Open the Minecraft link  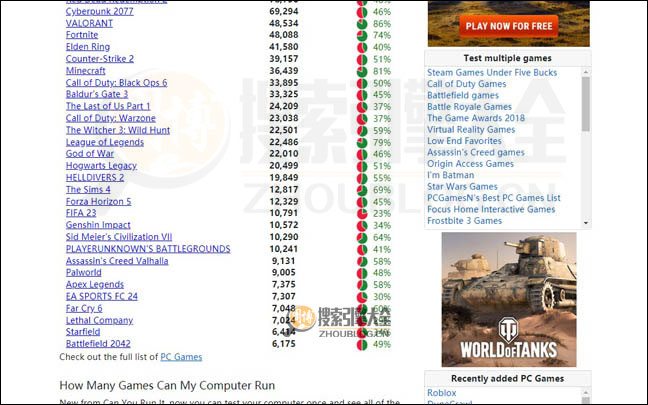tap(86, 71)
